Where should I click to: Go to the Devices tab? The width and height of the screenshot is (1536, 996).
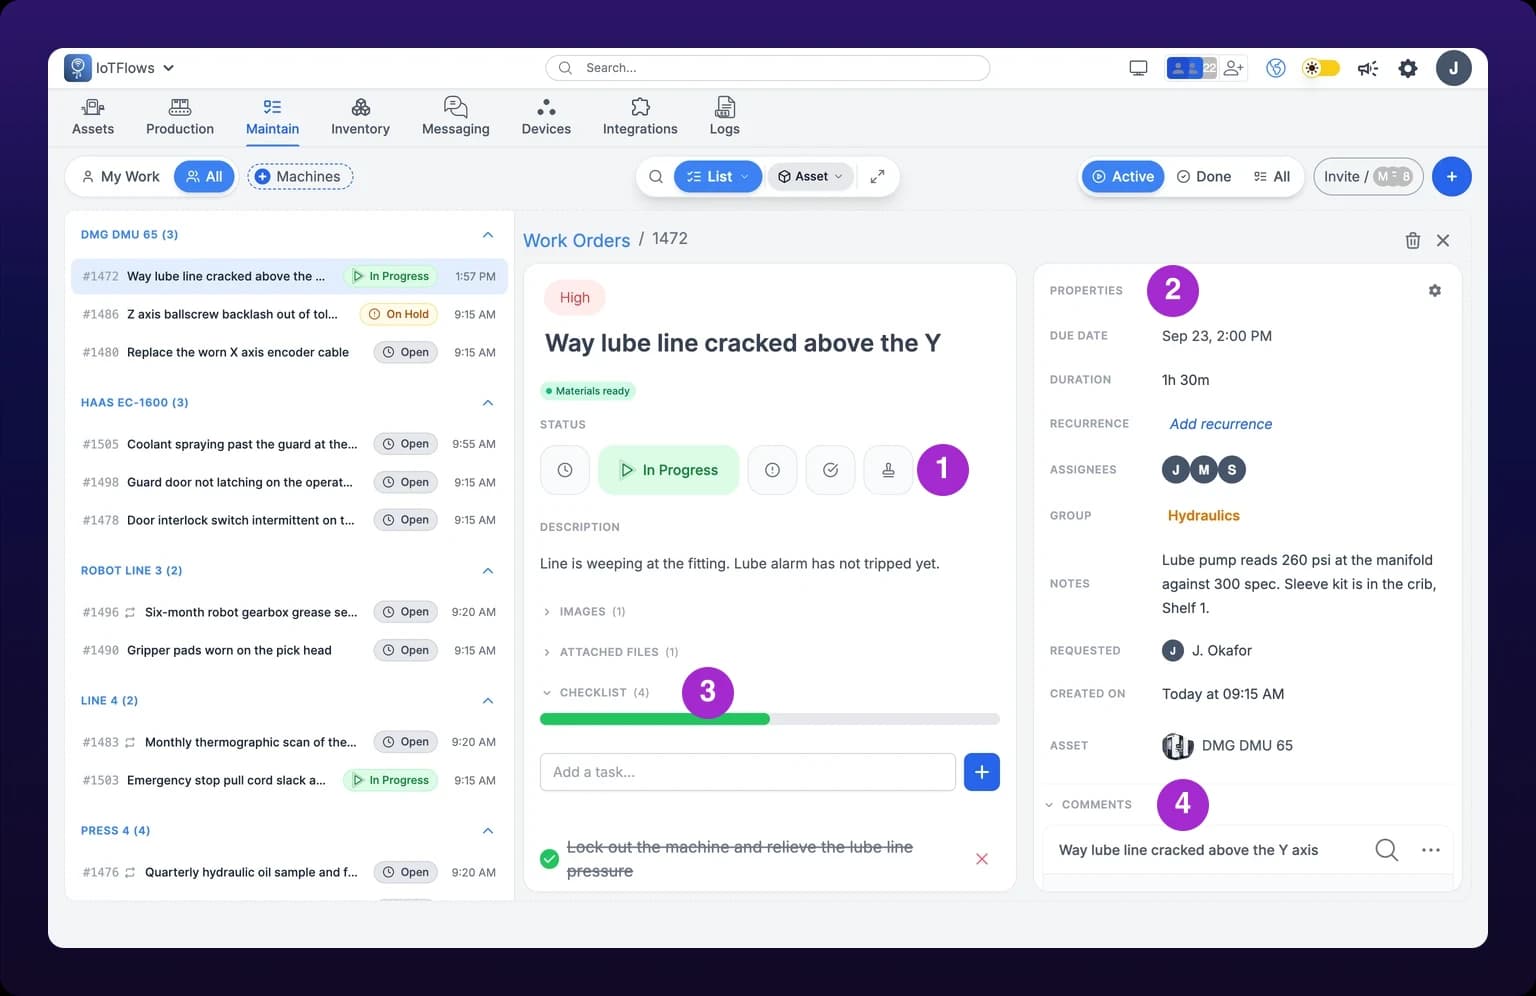coord(546,117)
